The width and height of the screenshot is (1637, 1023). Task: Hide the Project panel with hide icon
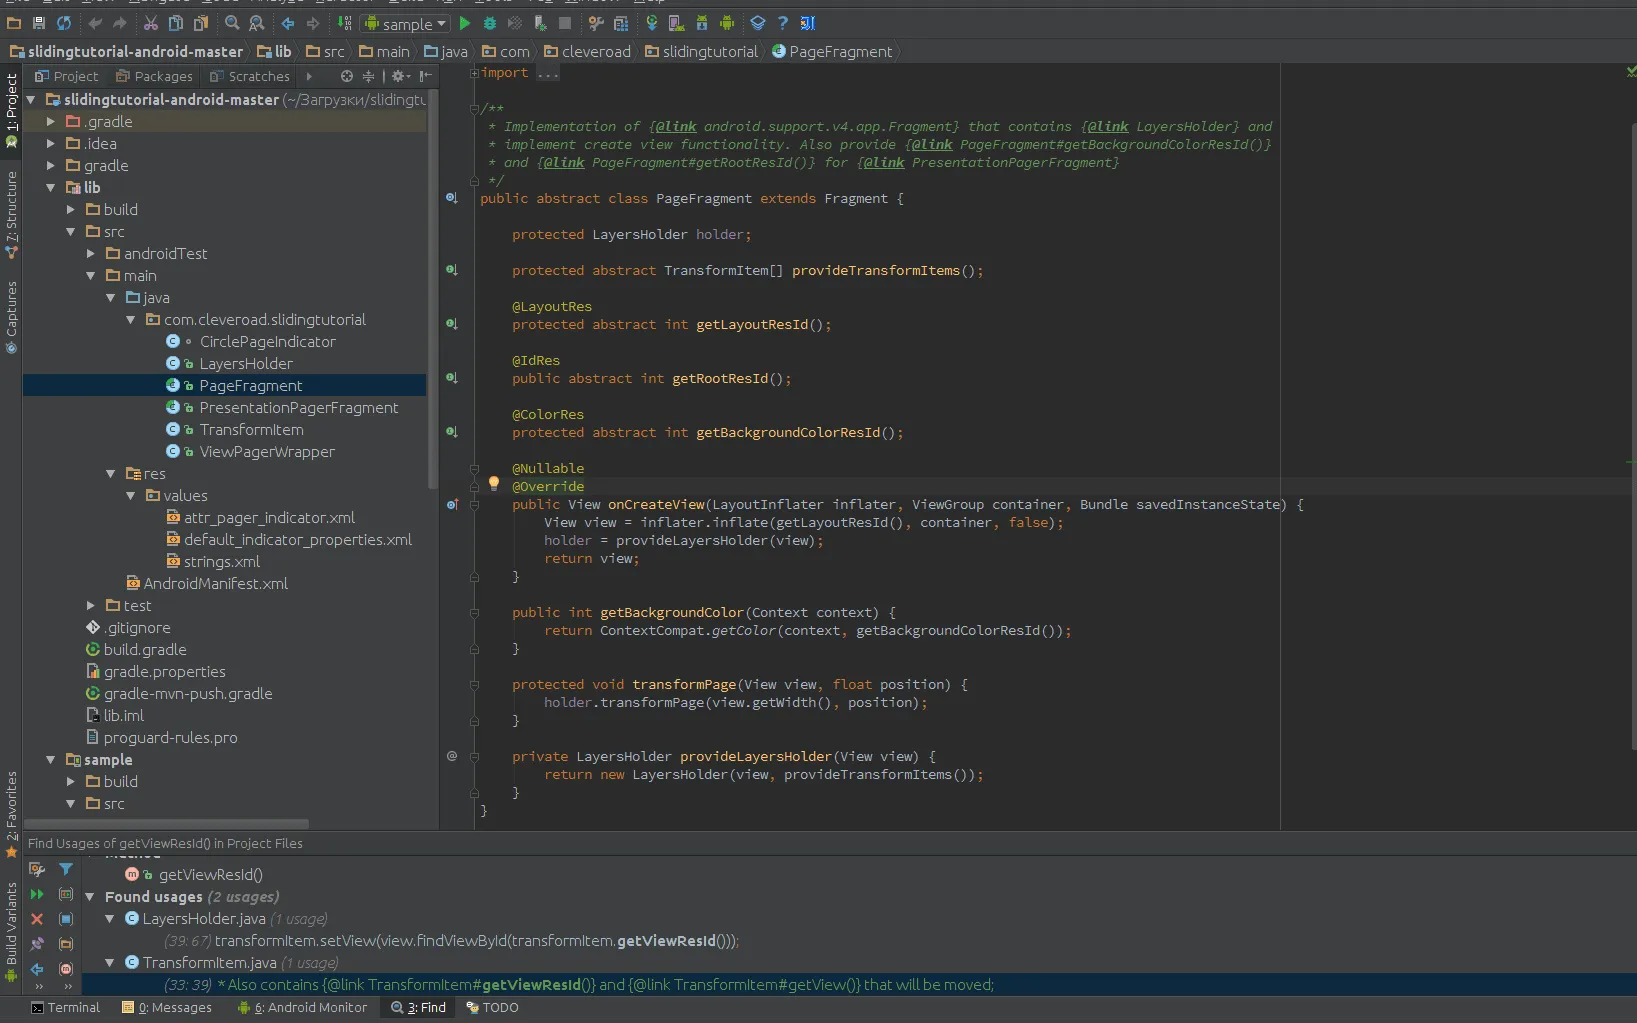(426, 76)
